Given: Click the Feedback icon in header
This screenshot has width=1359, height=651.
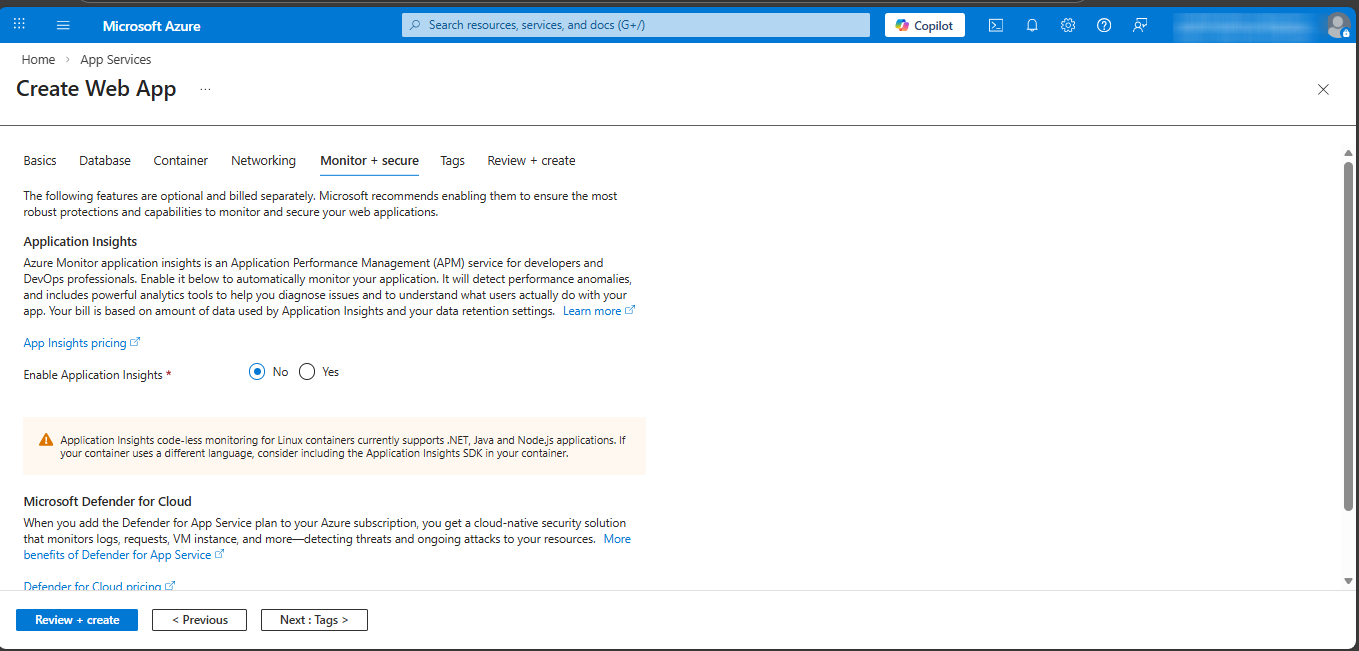Looking at the screenshot, I should 1140,26.
